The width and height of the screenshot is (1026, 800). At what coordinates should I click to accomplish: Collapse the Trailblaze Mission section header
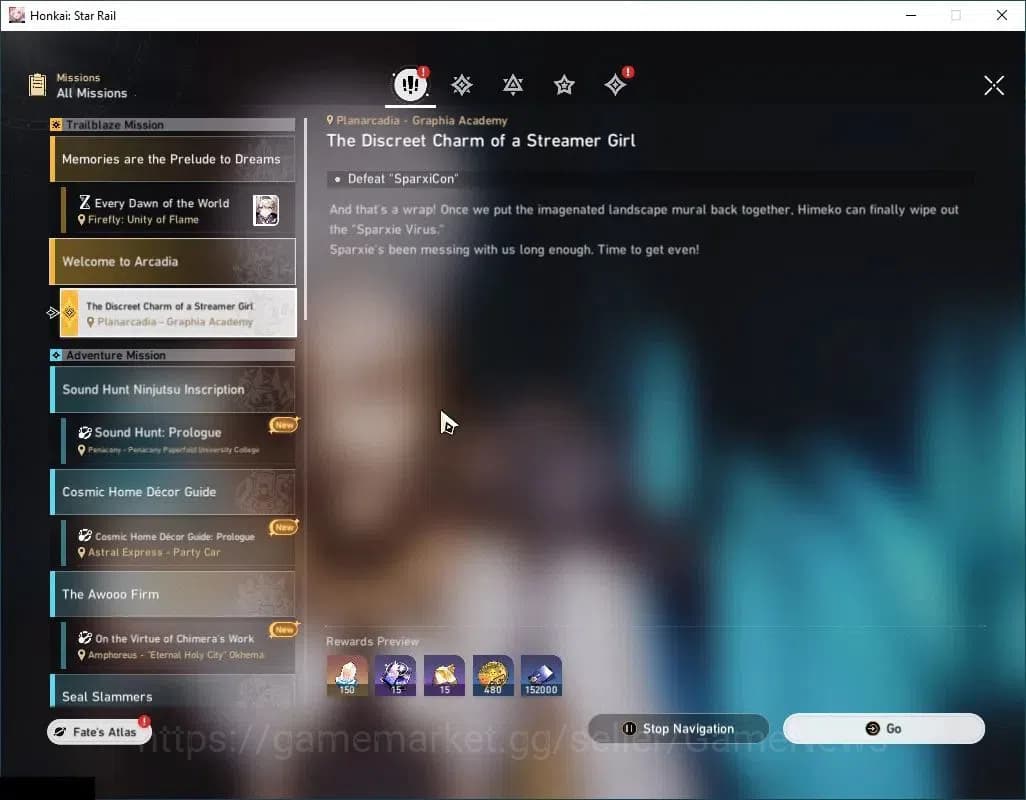click(x=172, y=125)
